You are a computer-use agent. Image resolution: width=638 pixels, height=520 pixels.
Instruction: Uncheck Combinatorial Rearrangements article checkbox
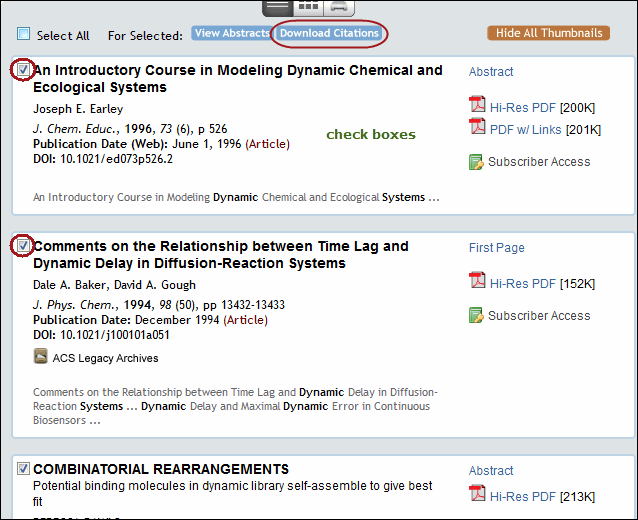pos(23,468)
